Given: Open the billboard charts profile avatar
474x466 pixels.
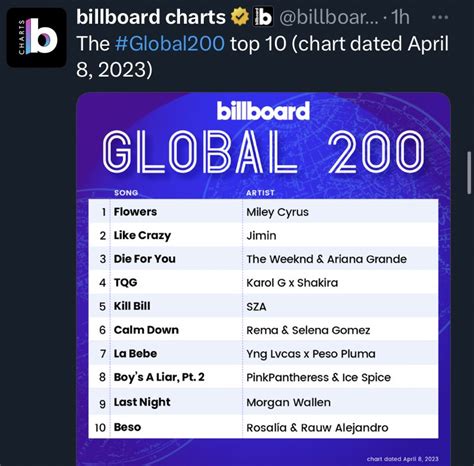Looking at the screenshot, I should click(37, 37).
